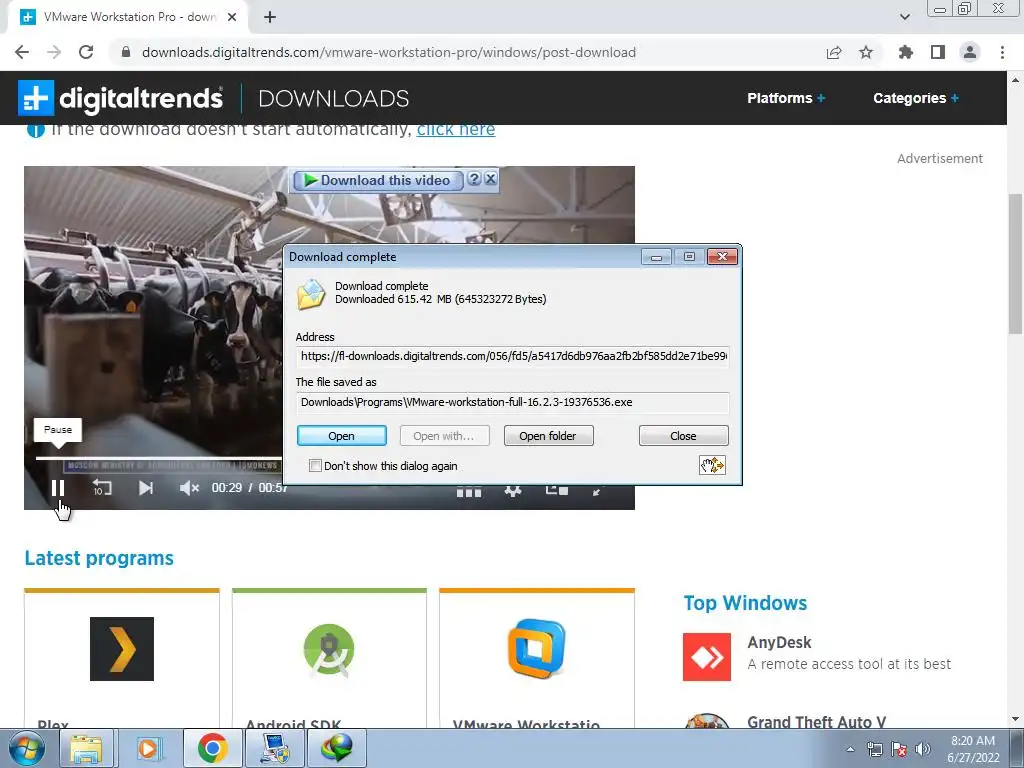Open Internet Download Manager taskbar icon
Viewport: 1024px width, 768px height.
pyautogui.click(x=336, y=748)
